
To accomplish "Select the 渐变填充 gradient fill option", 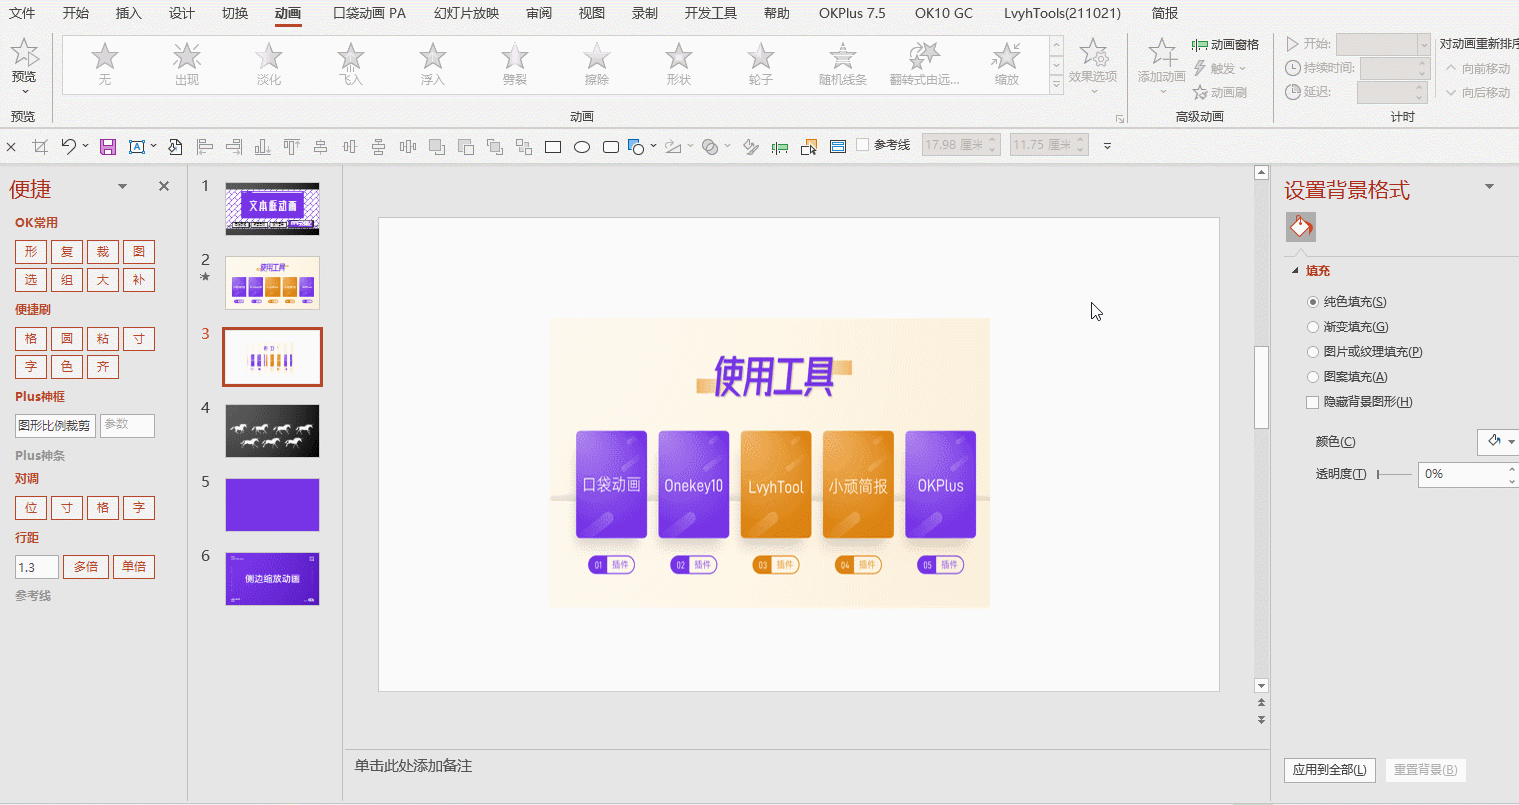I will pyautogui.click(x=1313, y=327).
